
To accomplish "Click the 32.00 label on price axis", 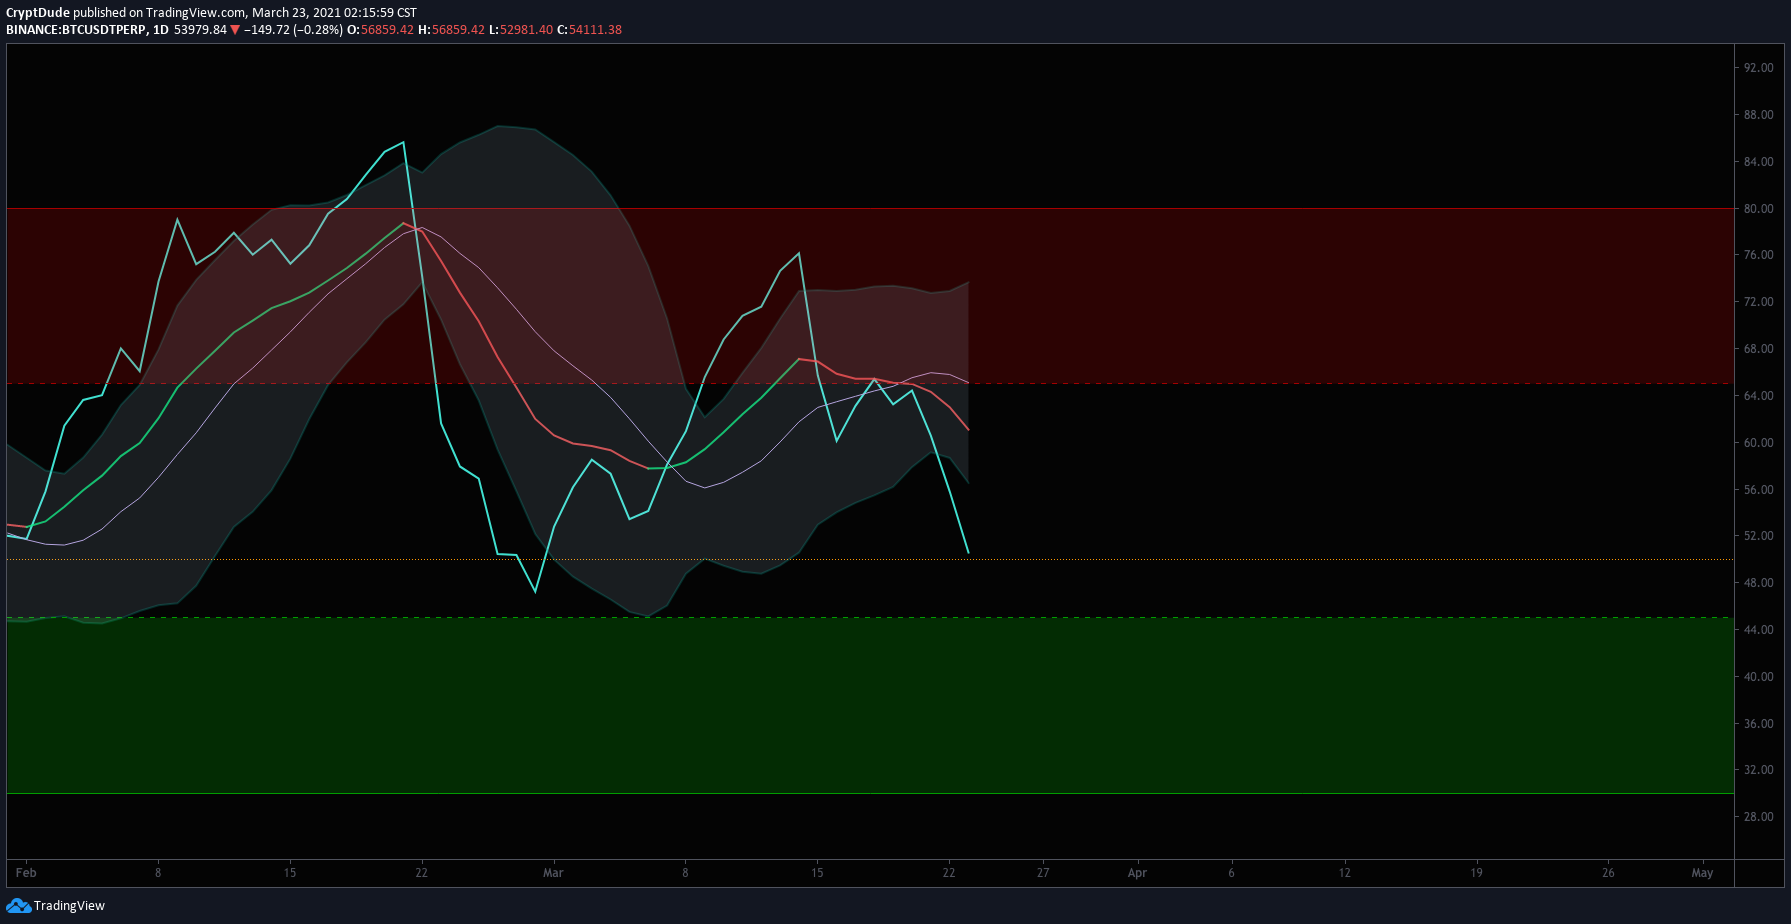I will click(x=1759, y=770).
